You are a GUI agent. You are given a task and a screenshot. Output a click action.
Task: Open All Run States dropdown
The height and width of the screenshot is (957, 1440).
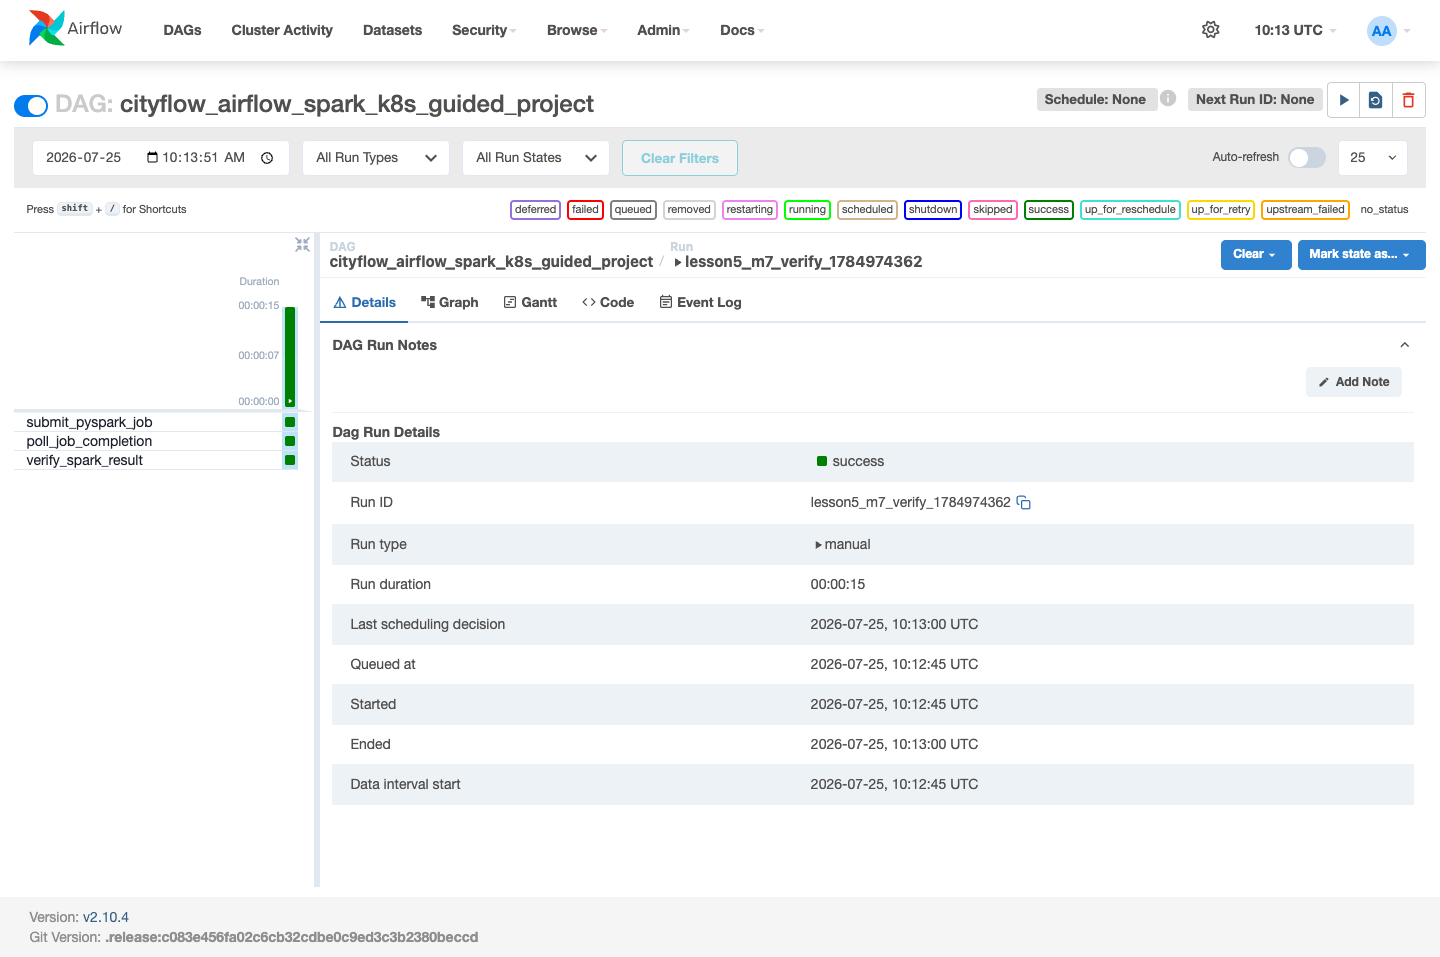tap(536, 158)
